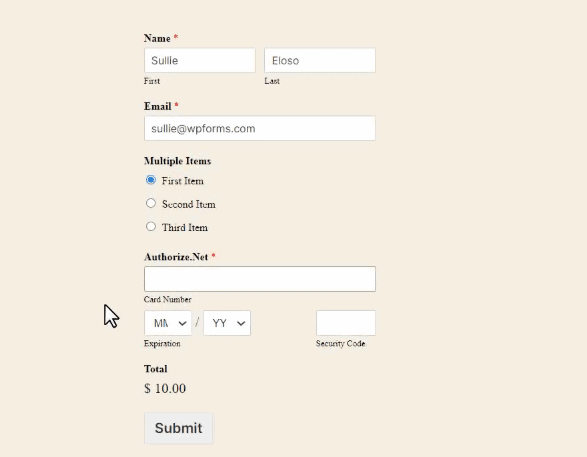This screenshot has width=587, height=457.
Task: Click the Card Number input field
Action: pyautogui.click(x=260, y=279)
